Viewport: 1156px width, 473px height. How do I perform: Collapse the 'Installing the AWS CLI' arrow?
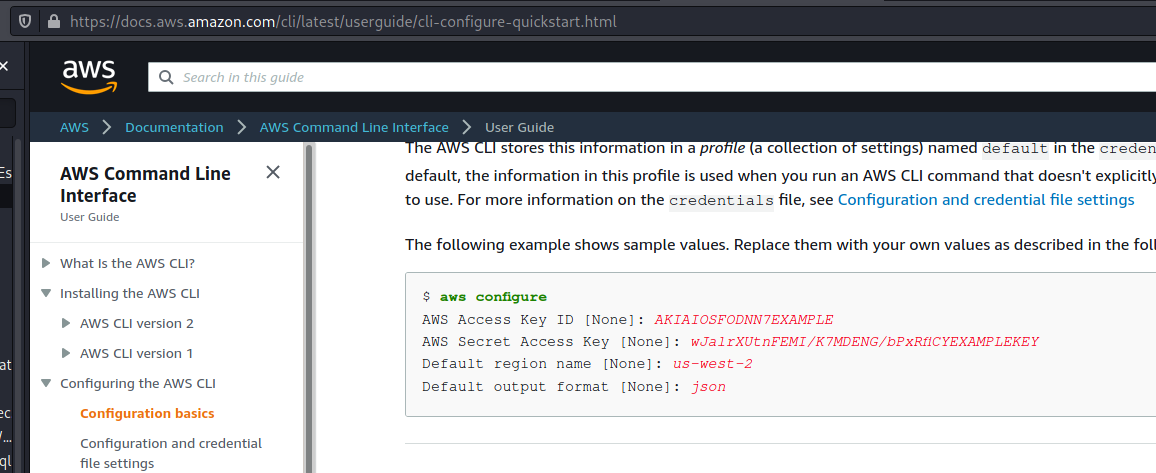(46, 293)
